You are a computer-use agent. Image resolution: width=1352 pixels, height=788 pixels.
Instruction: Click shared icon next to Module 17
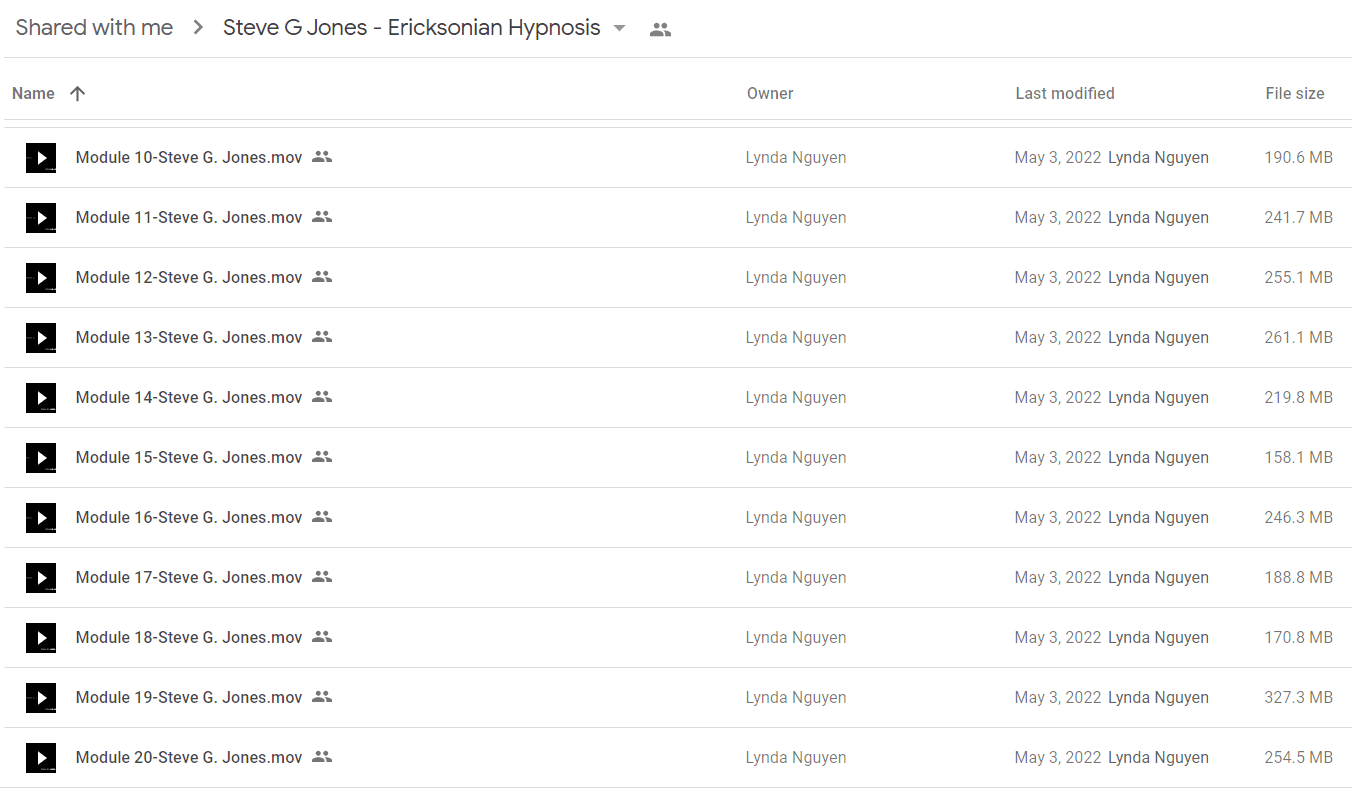pos(322,577)
